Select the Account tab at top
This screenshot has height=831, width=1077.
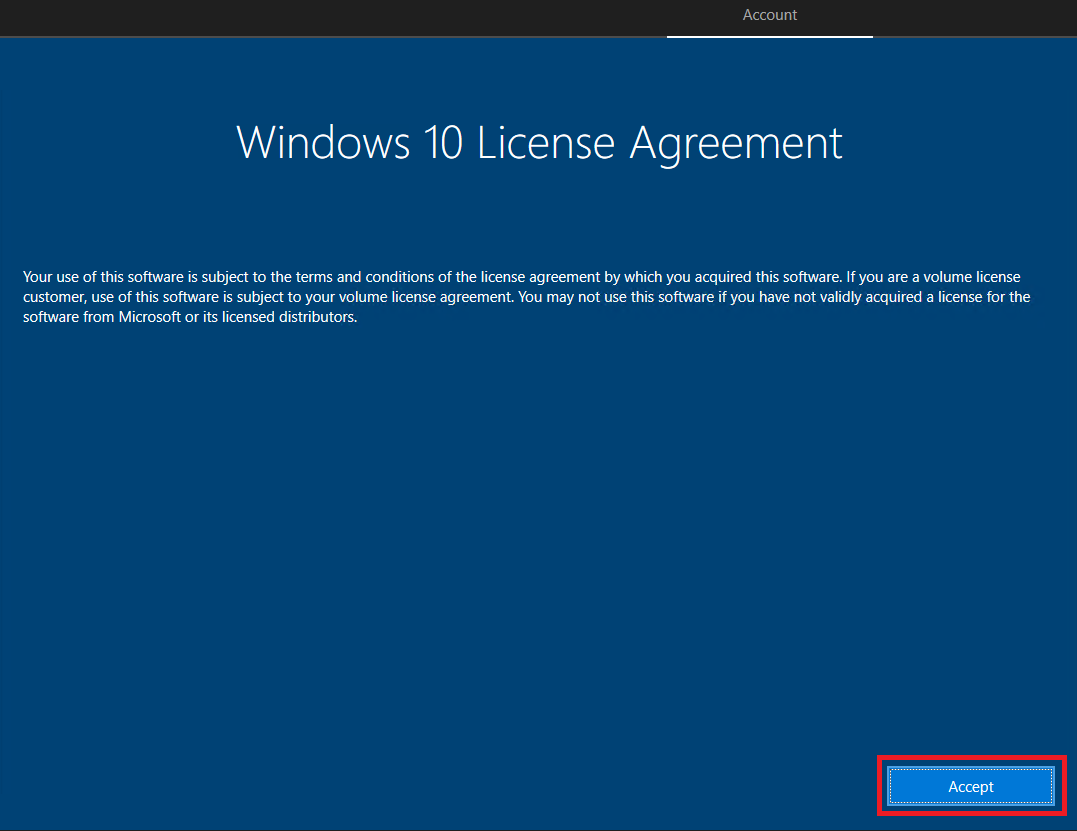769,15
